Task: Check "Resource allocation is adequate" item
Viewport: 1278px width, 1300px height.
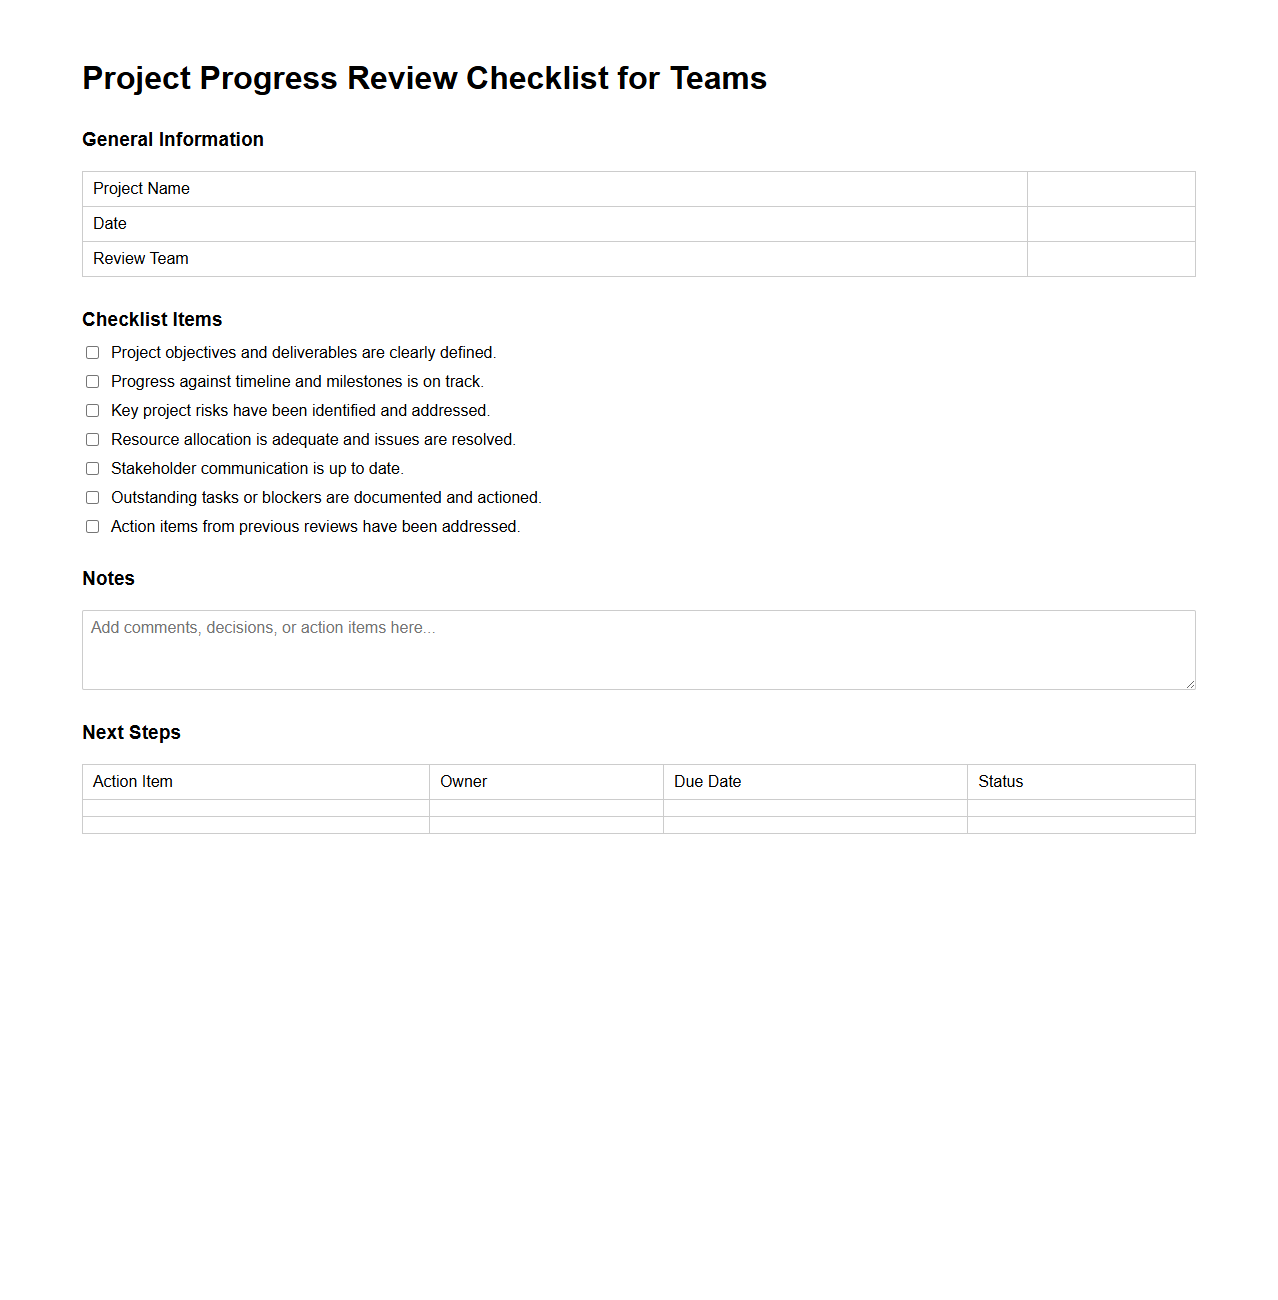Action: [92, 439]
